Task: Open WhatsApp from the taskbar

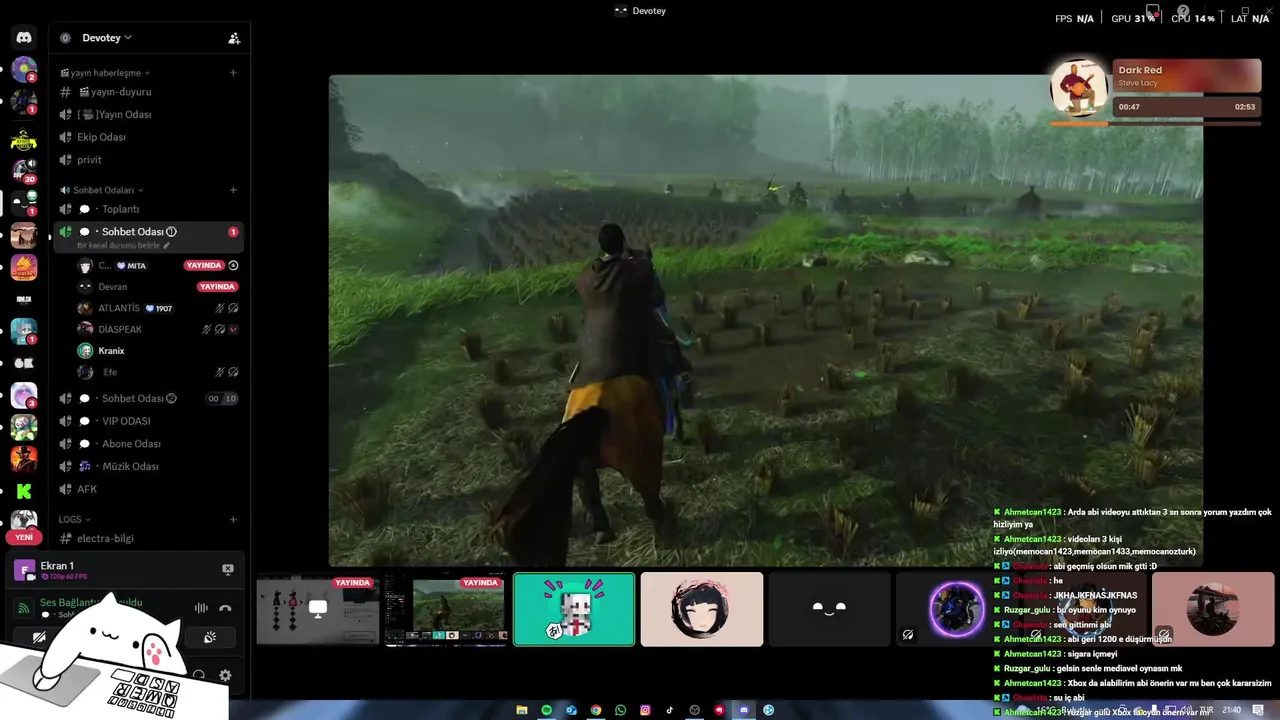Action: pos(621,710)
